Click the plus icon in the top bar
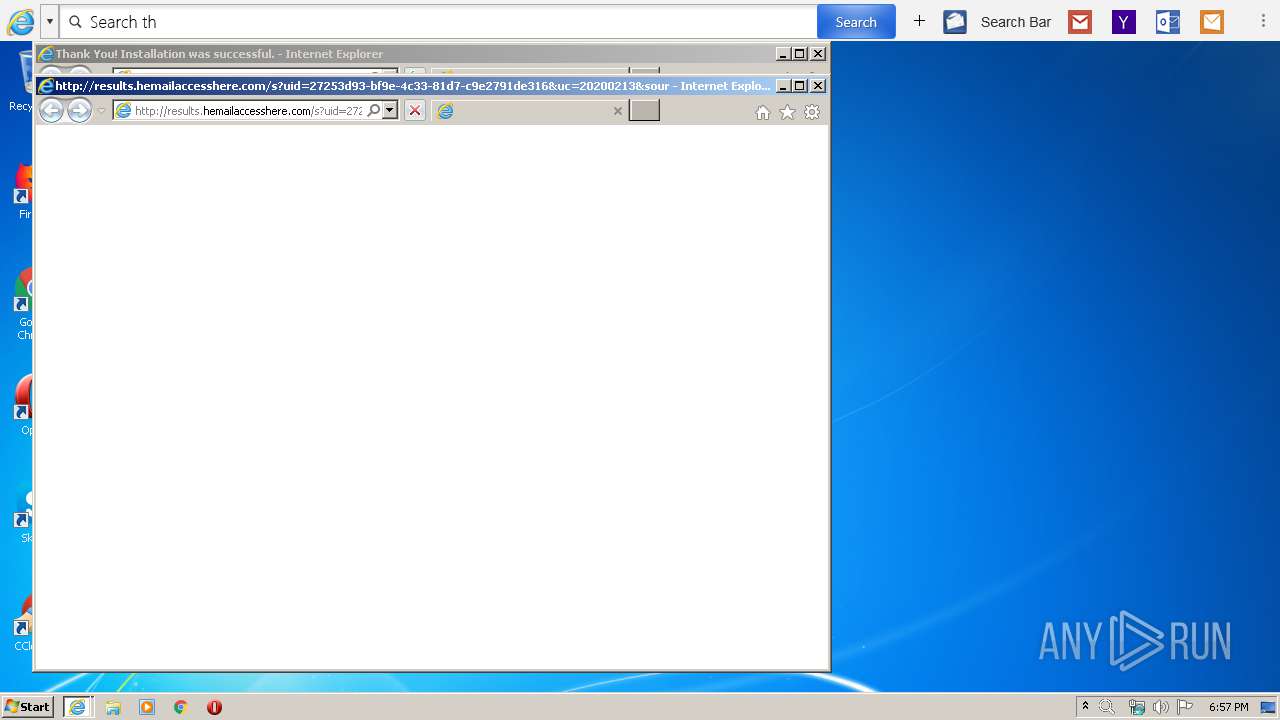The image size is (1280, 720). (919, 21)
